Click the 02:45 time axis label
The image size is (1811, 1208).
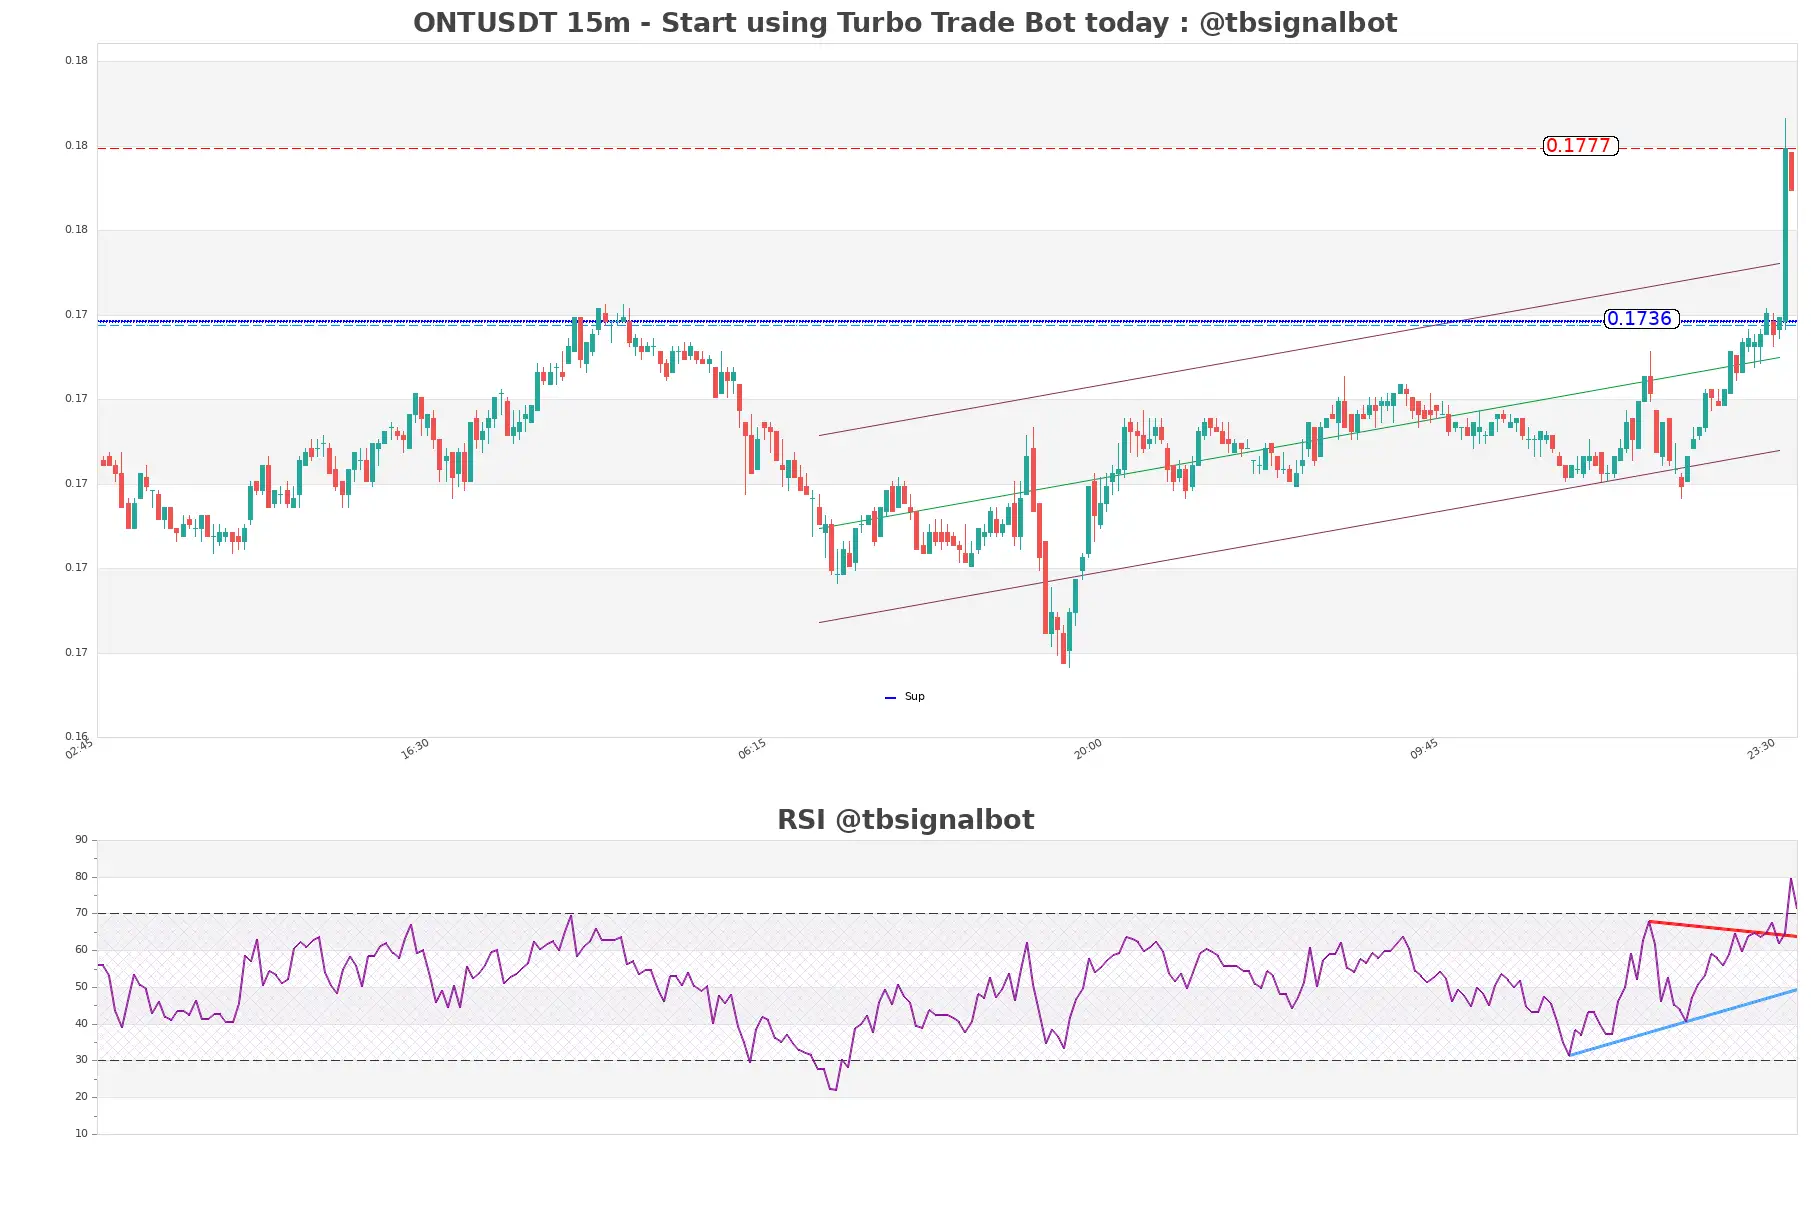[79, 749]
